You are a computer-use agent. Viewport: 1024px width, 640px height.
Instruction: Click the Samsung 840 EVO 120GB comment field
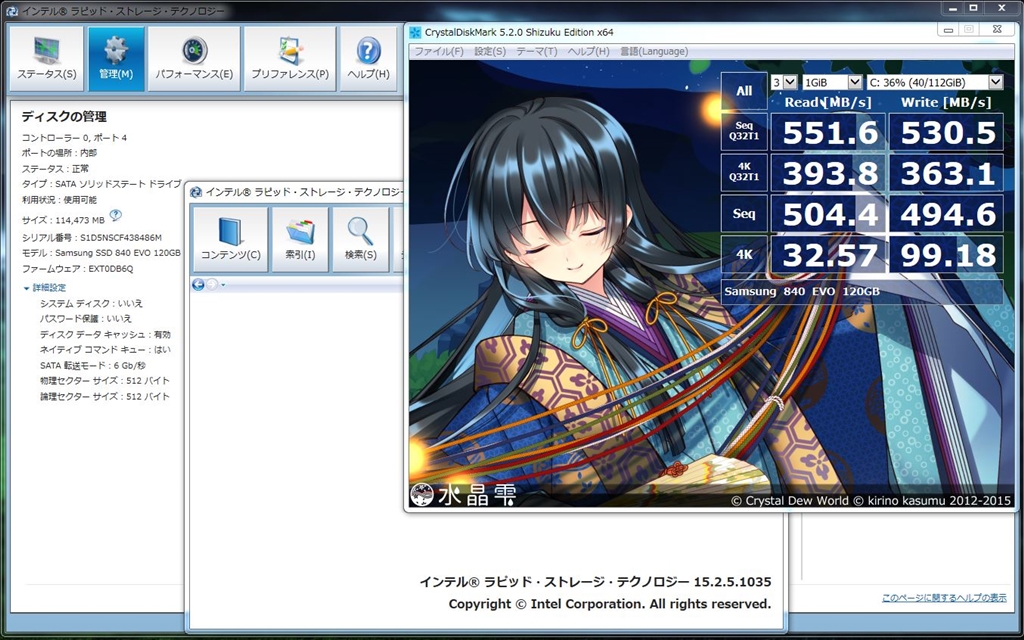(x=862, y=291)
